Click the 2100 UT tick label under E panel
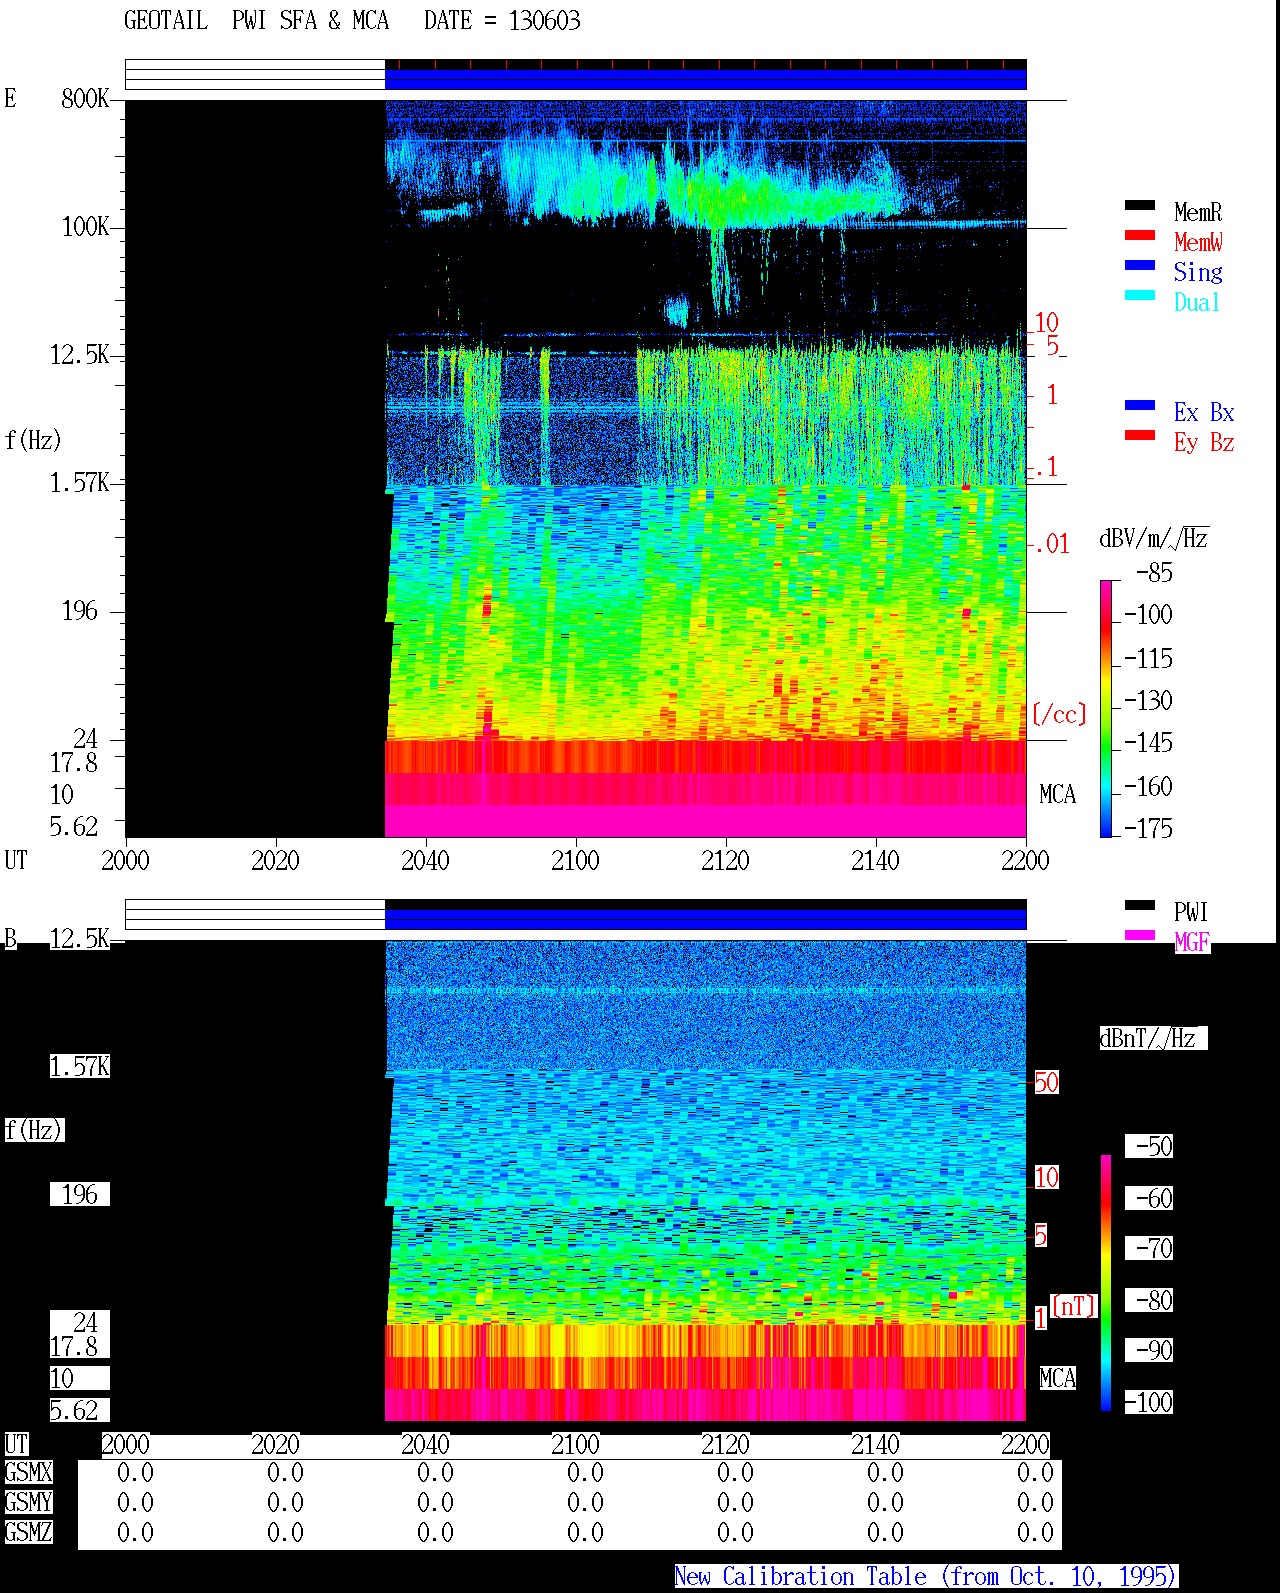The width and height of the screenshot is (1280, 1593). [x=575, y=861]
